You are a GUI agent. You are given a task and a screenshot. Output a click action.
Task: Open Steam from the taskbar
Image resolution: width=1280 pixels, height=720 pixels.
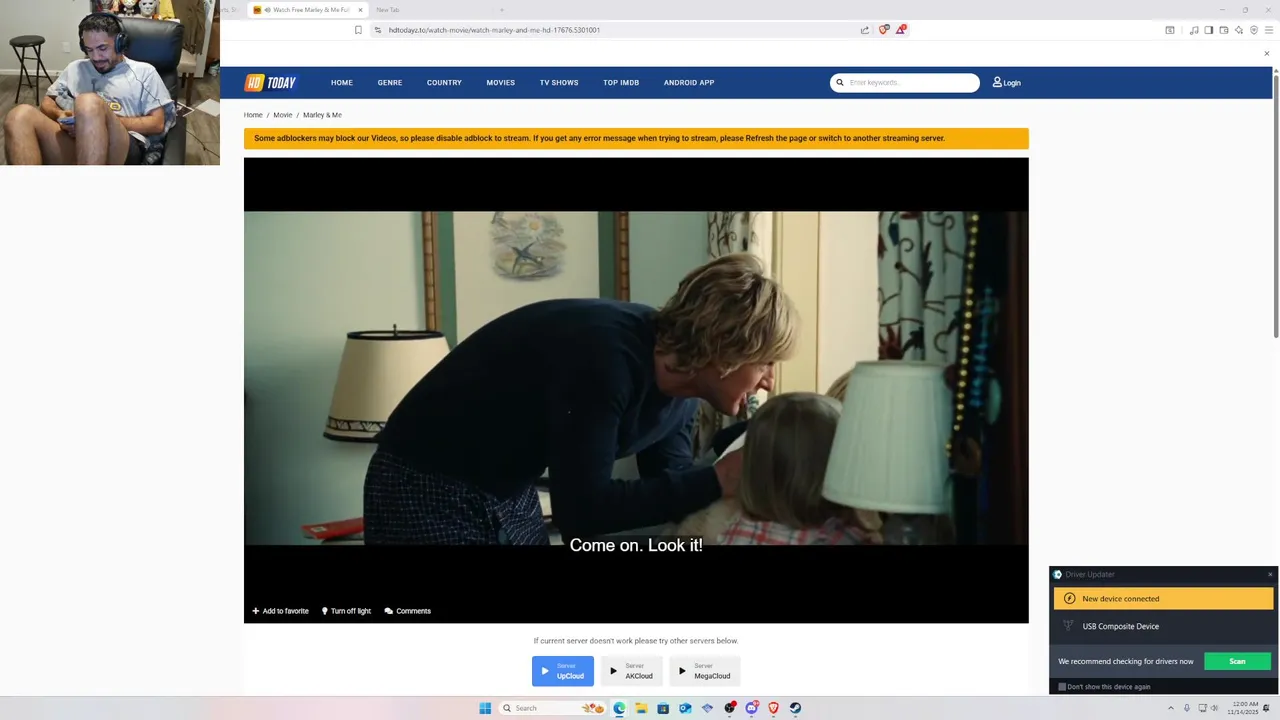tap(795, 708)
